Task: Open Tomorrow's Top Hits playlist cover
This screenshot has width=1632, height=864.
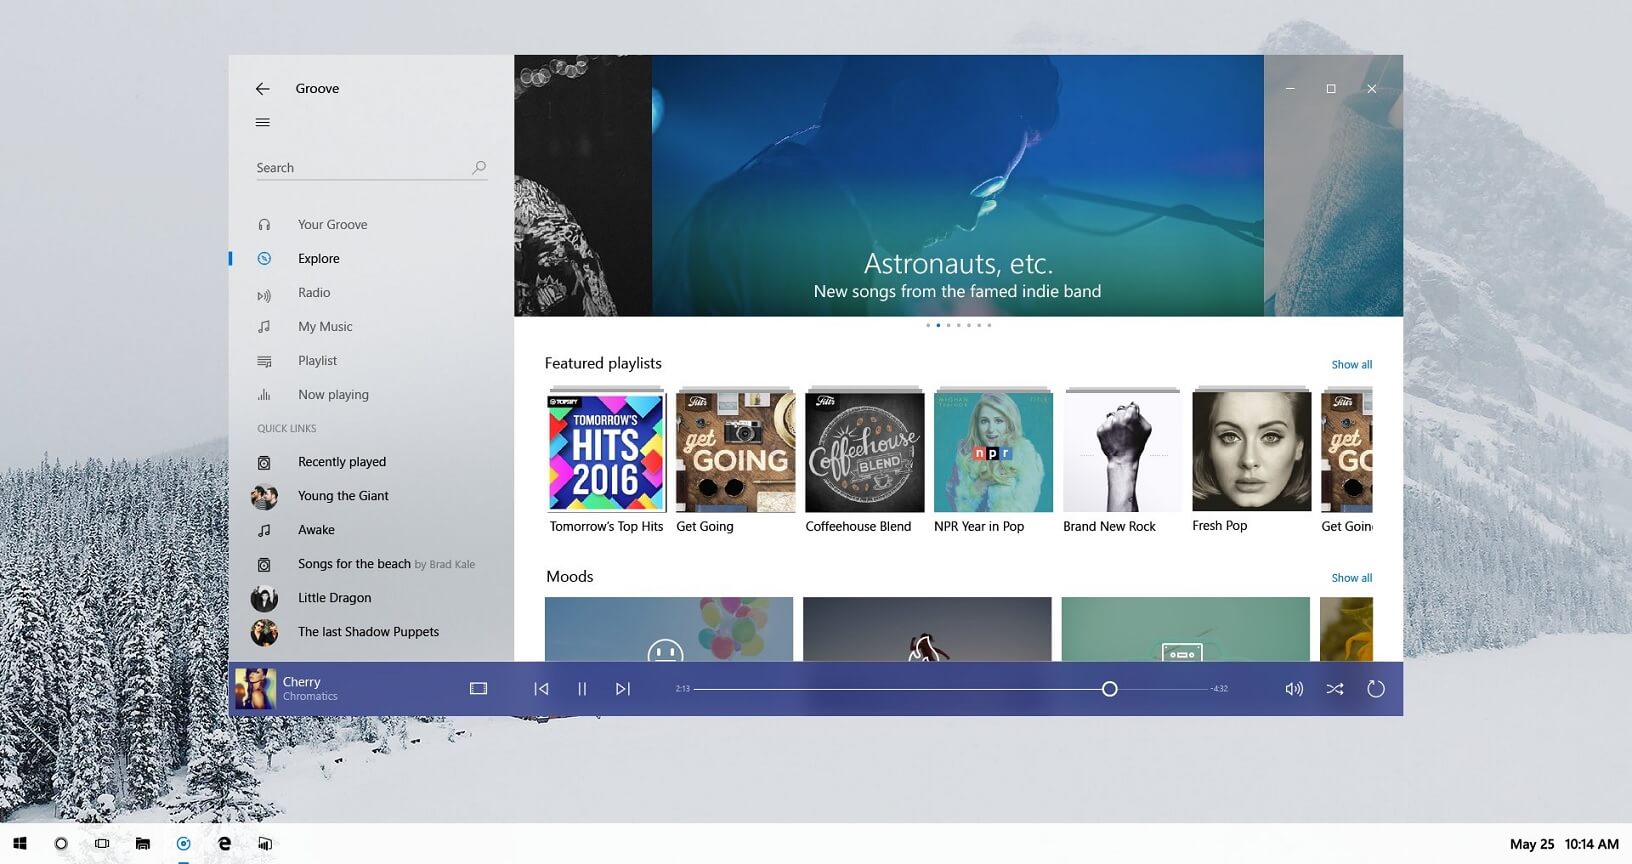Action: [x=606, y=452]
